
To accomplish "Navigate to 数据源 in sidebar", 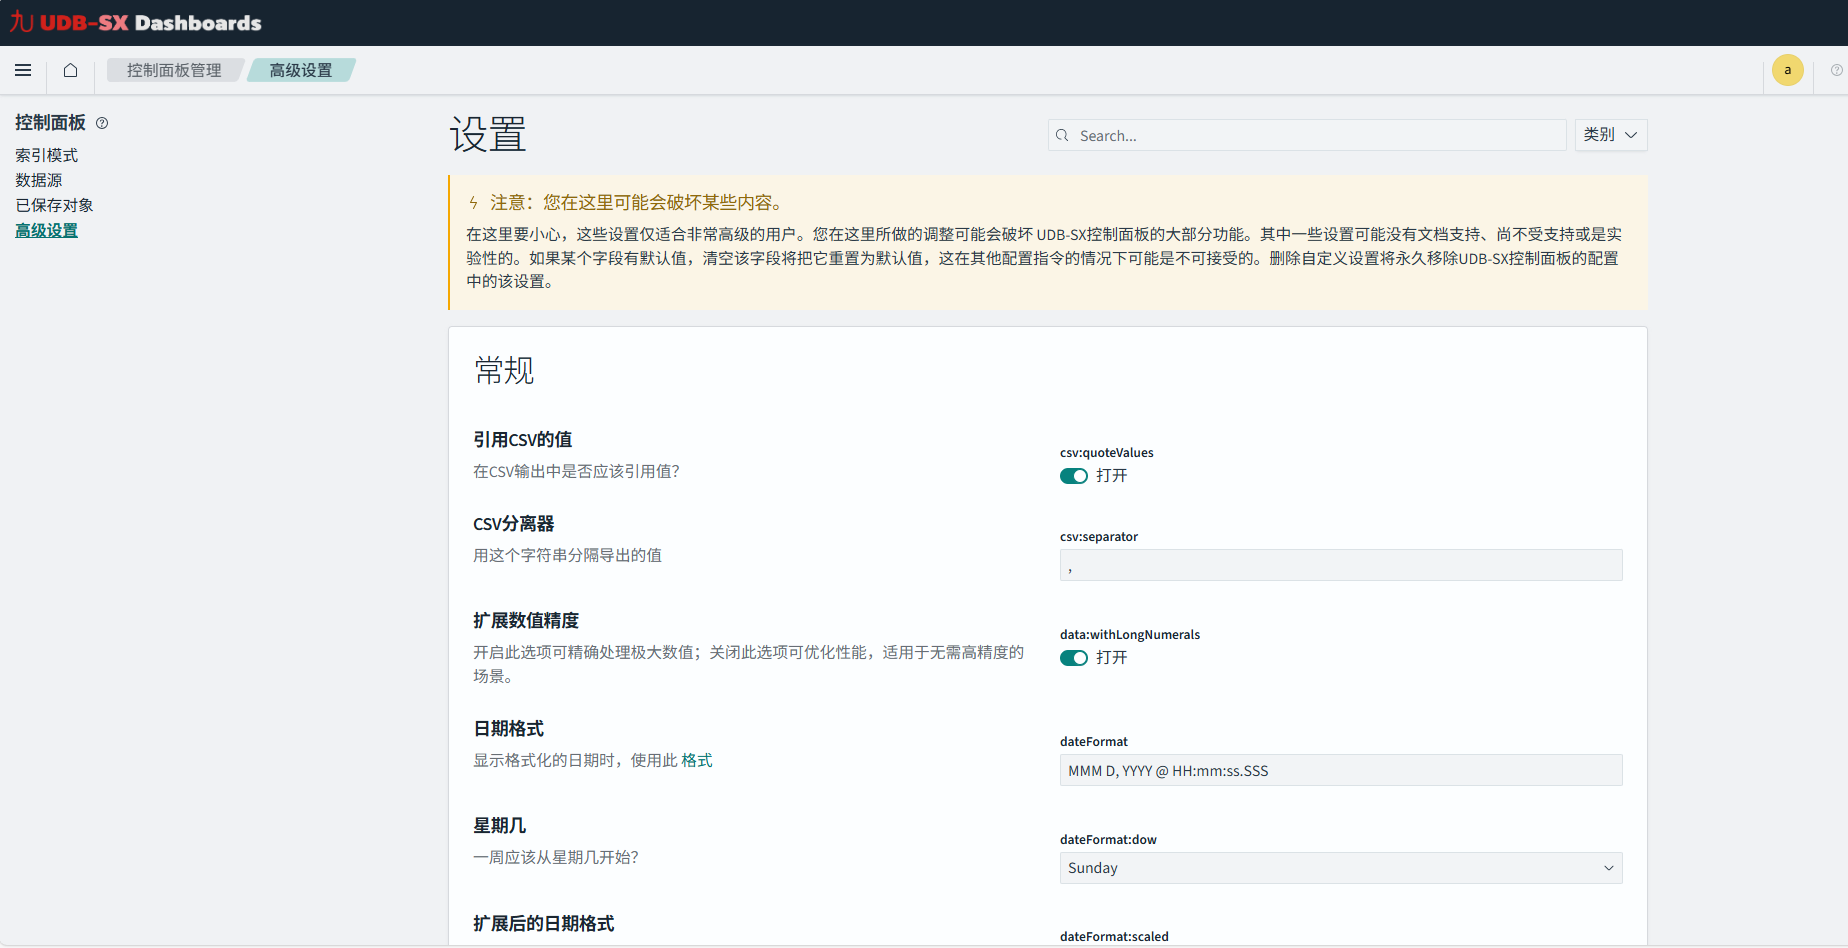I will pos(39,180).
